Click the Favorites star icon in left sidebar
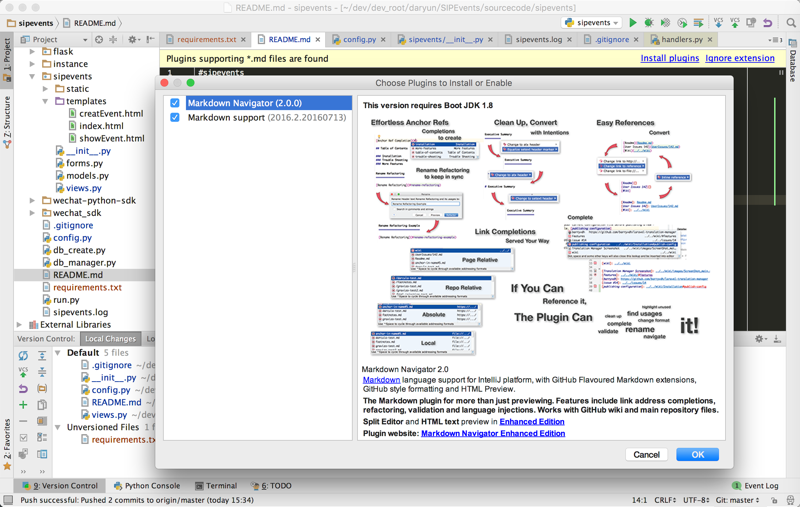 [7, 466]
